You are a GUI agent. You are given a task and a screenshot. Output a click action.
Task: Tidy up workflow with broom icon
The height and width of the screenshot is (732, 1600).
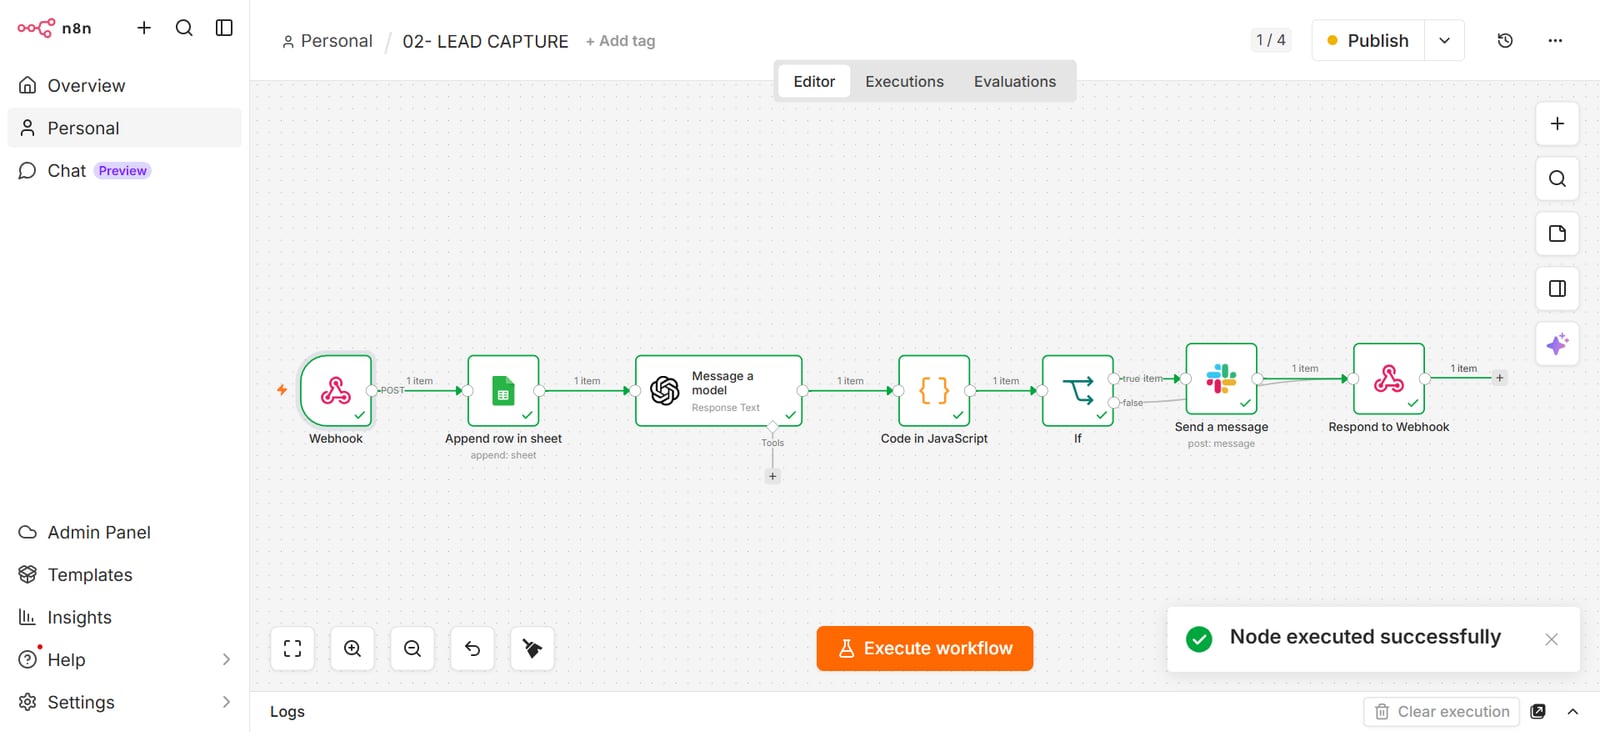coord(533,649)
